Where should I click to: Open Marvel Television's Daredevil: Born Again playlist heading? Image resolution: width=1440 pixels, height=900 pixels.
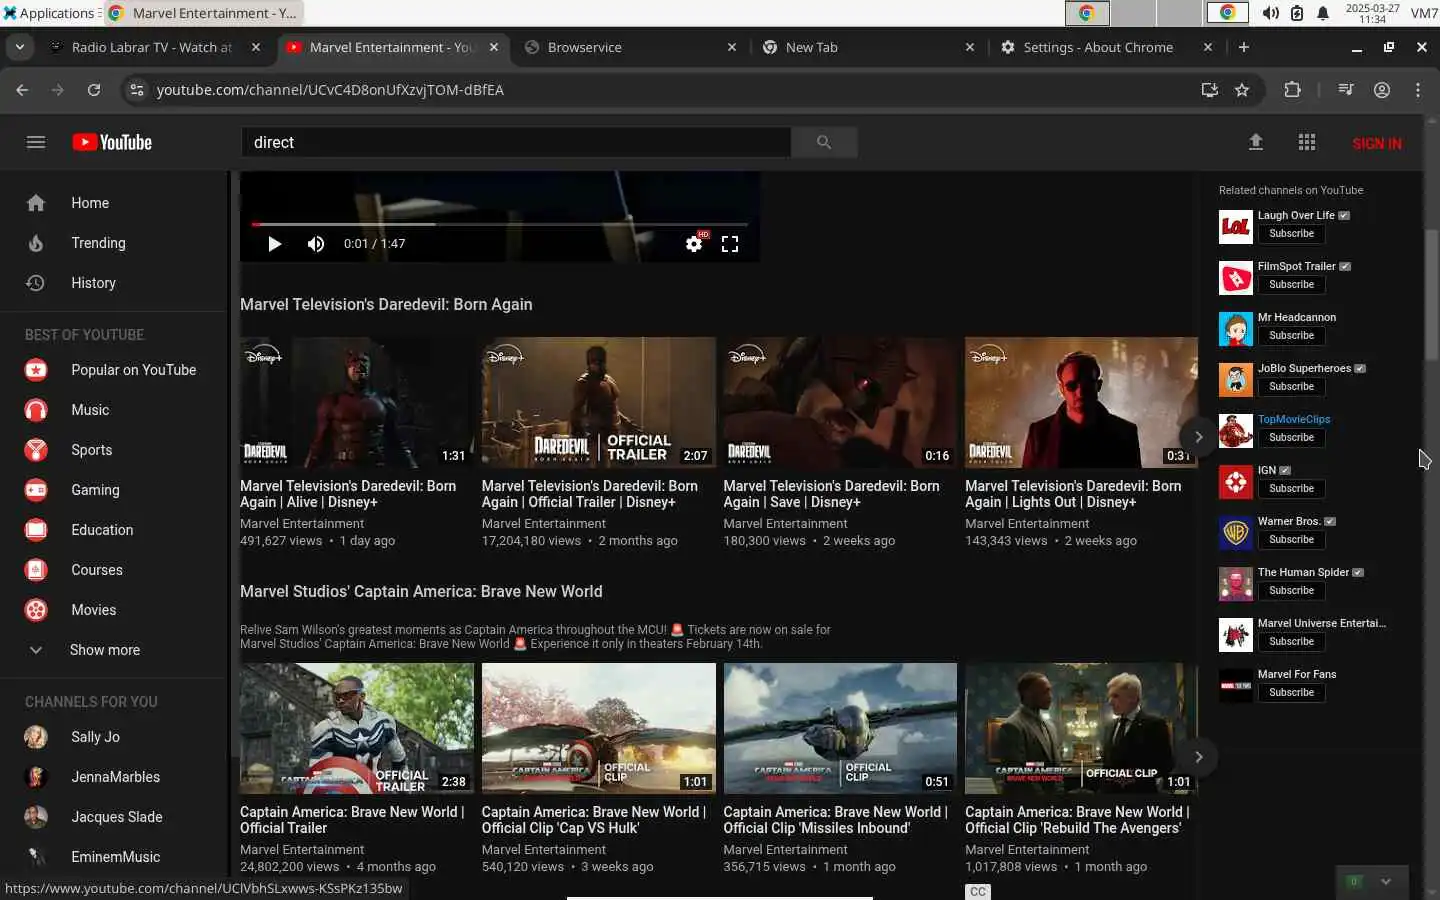[x=386, y=304]
